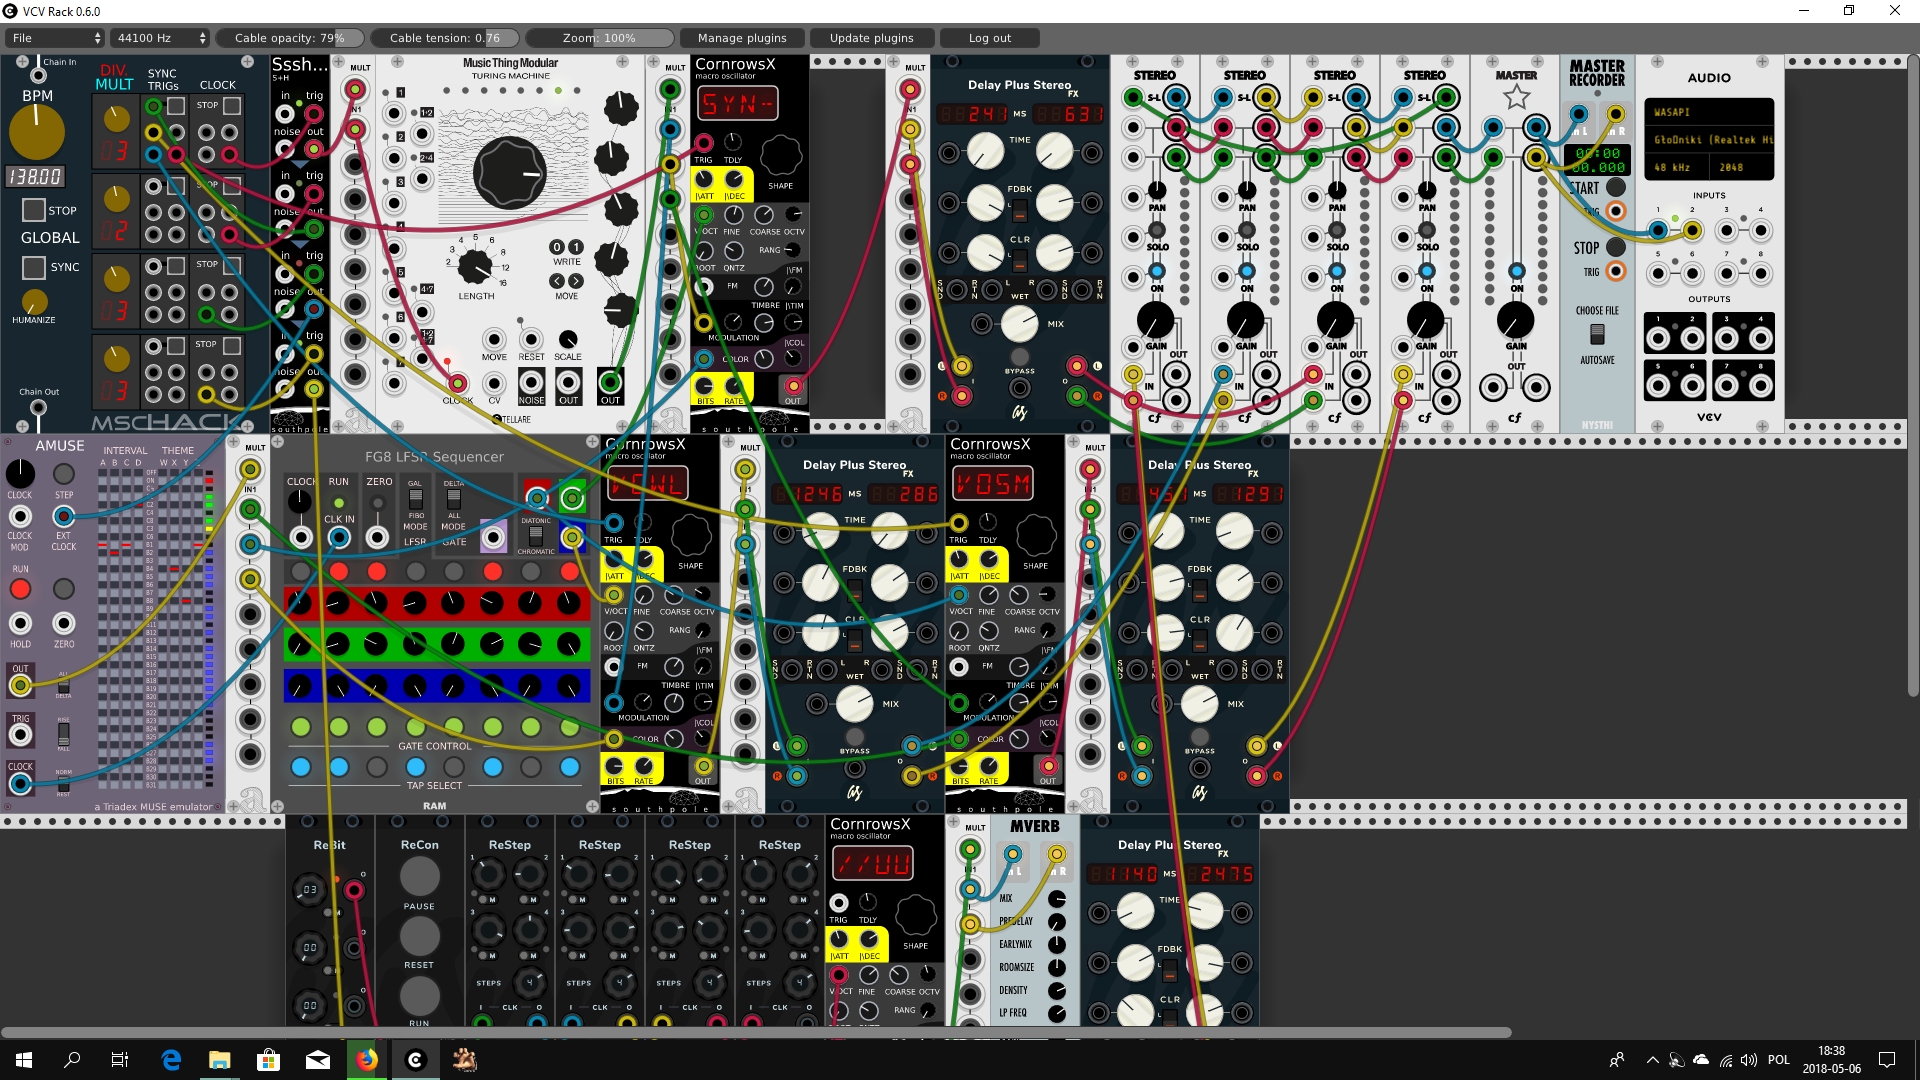This screenshot has height=1080, width=1920.
Task: Click the Zoom slider
Action: [600, 38]
